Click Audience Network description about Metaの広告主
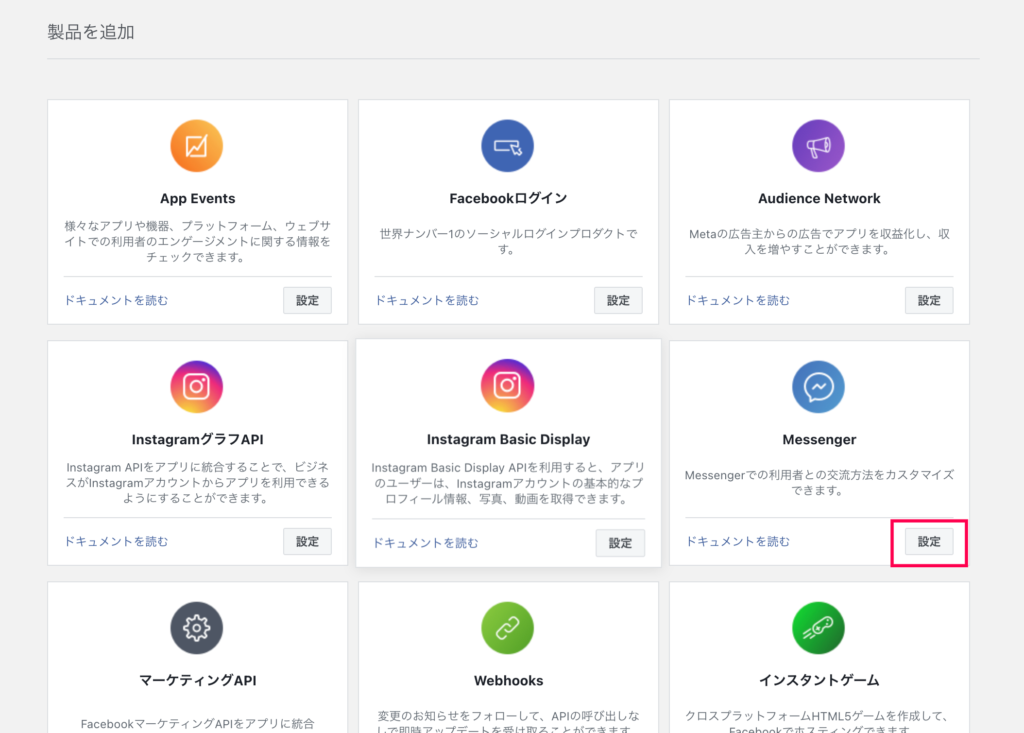This screenshot has width=1024, height=733. pyautogui.click(x=819, y=242)
